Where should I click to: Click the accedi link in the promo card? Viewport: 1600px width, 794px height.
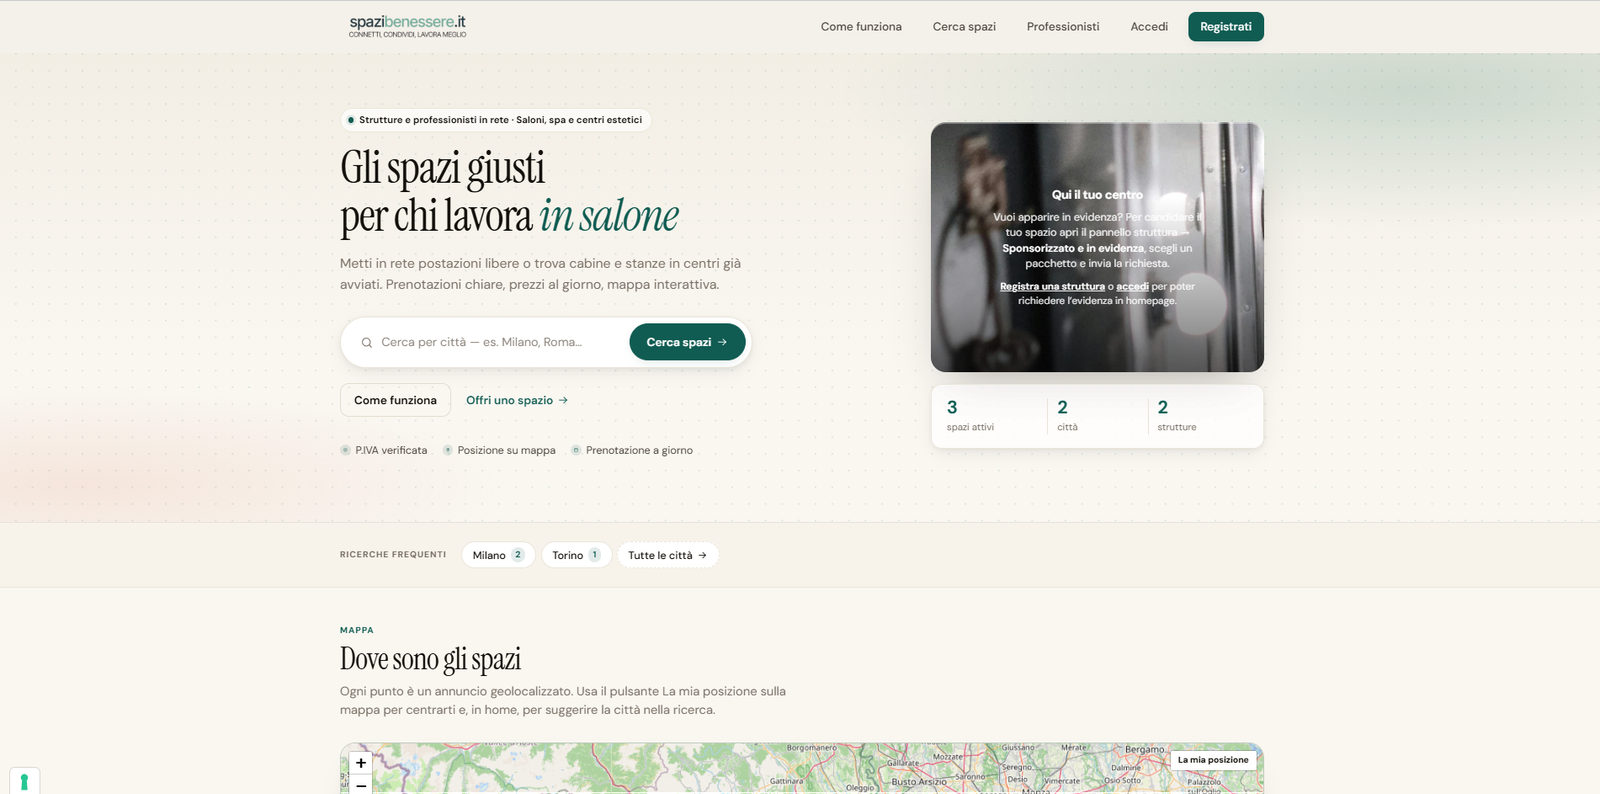[x=1132, y=286]
